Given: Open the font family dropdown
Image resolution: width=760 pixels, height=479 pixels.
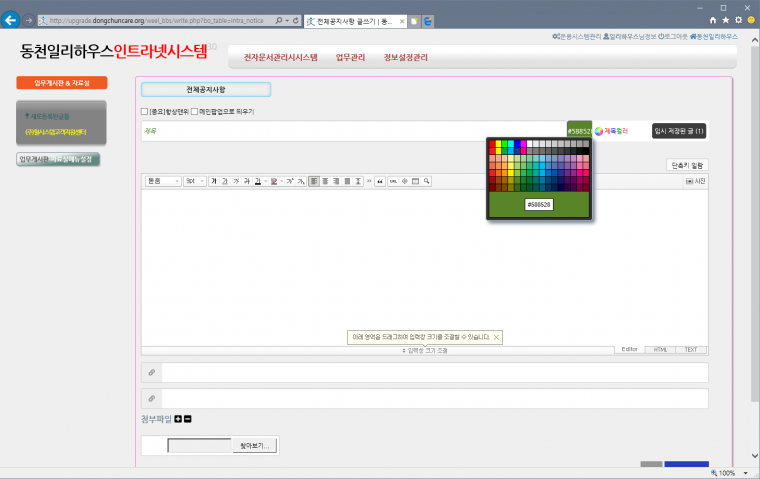Looking at the screenshot, I should (x=162, y=181).
